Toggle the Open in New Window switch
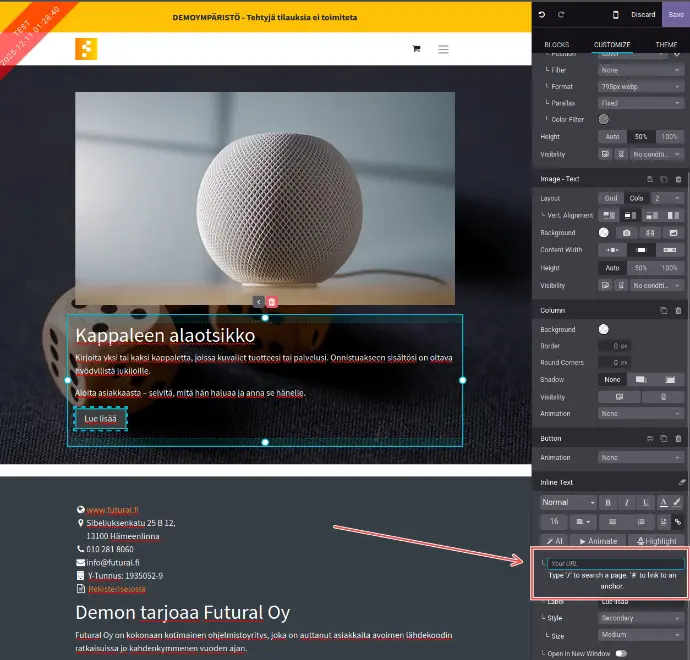 (621, 653)
